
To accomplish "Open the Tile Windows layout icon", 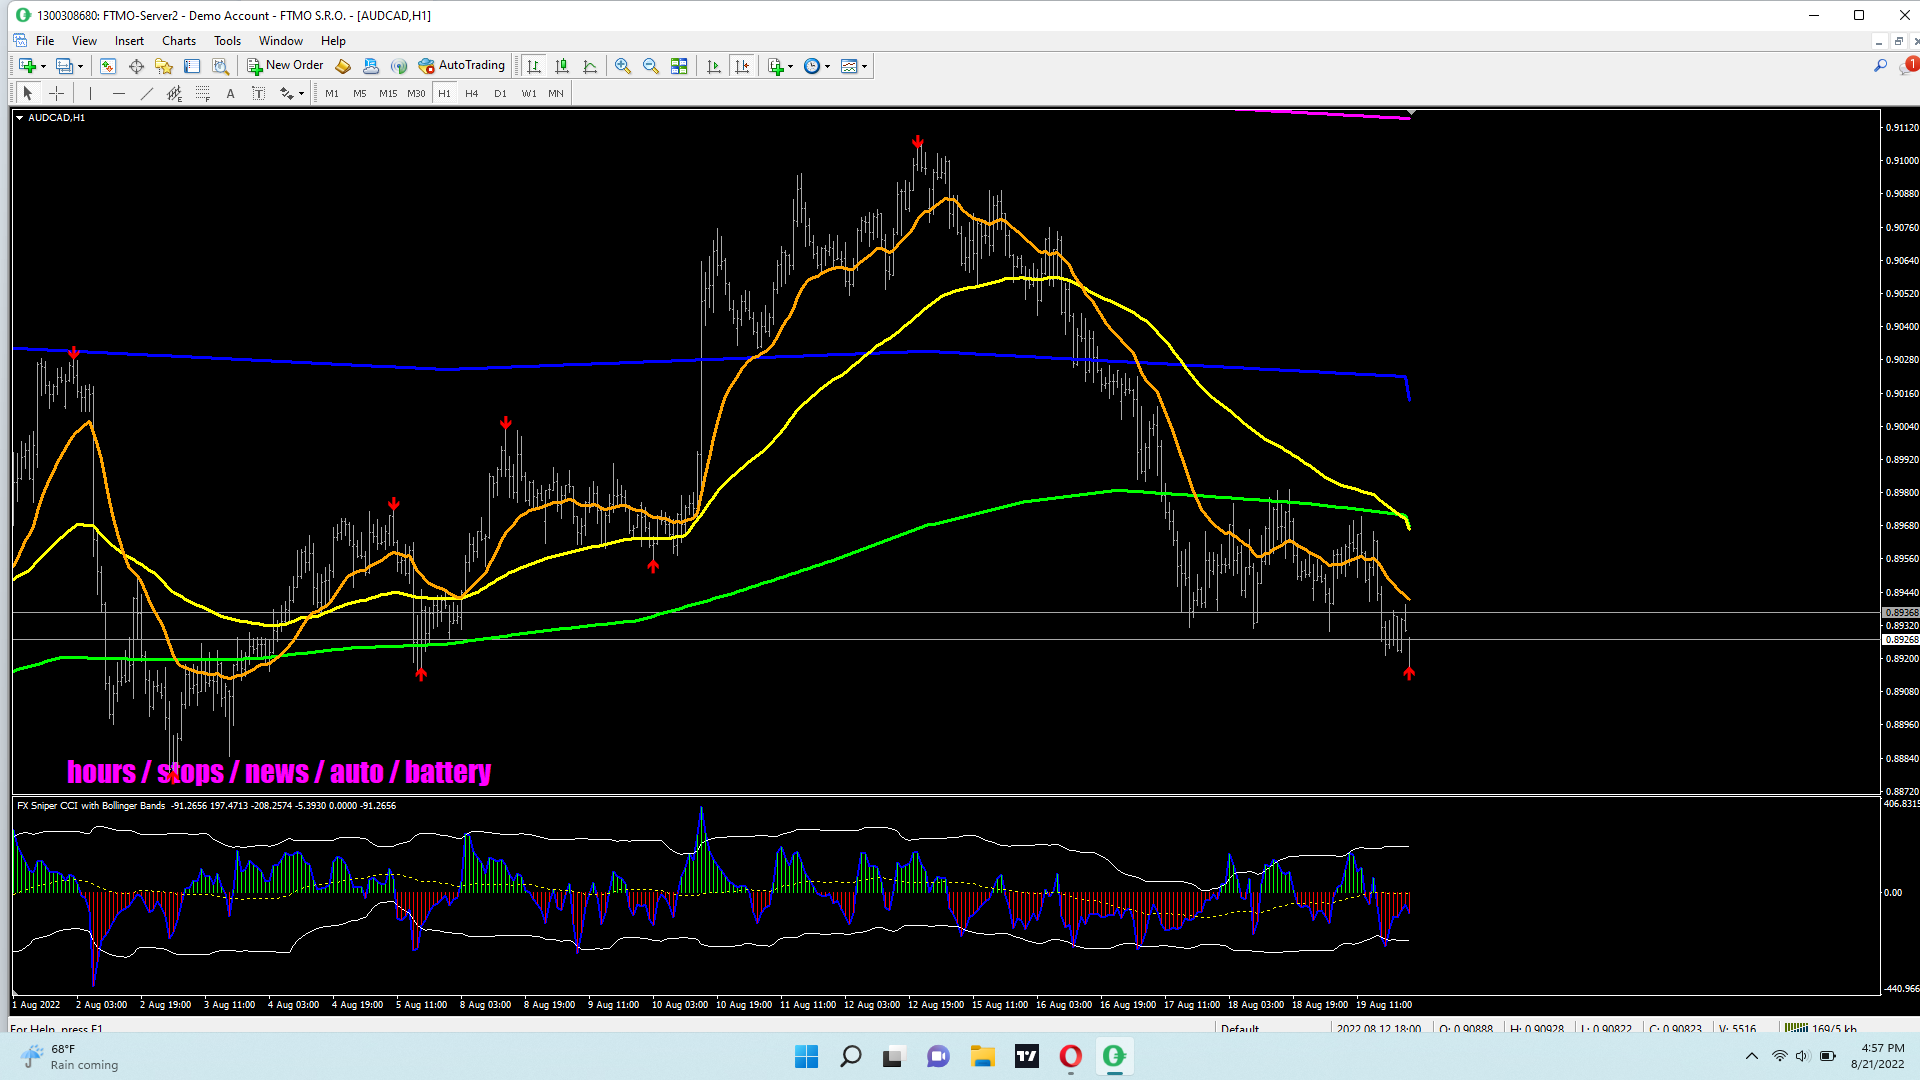I will click(x=679, y=66).
